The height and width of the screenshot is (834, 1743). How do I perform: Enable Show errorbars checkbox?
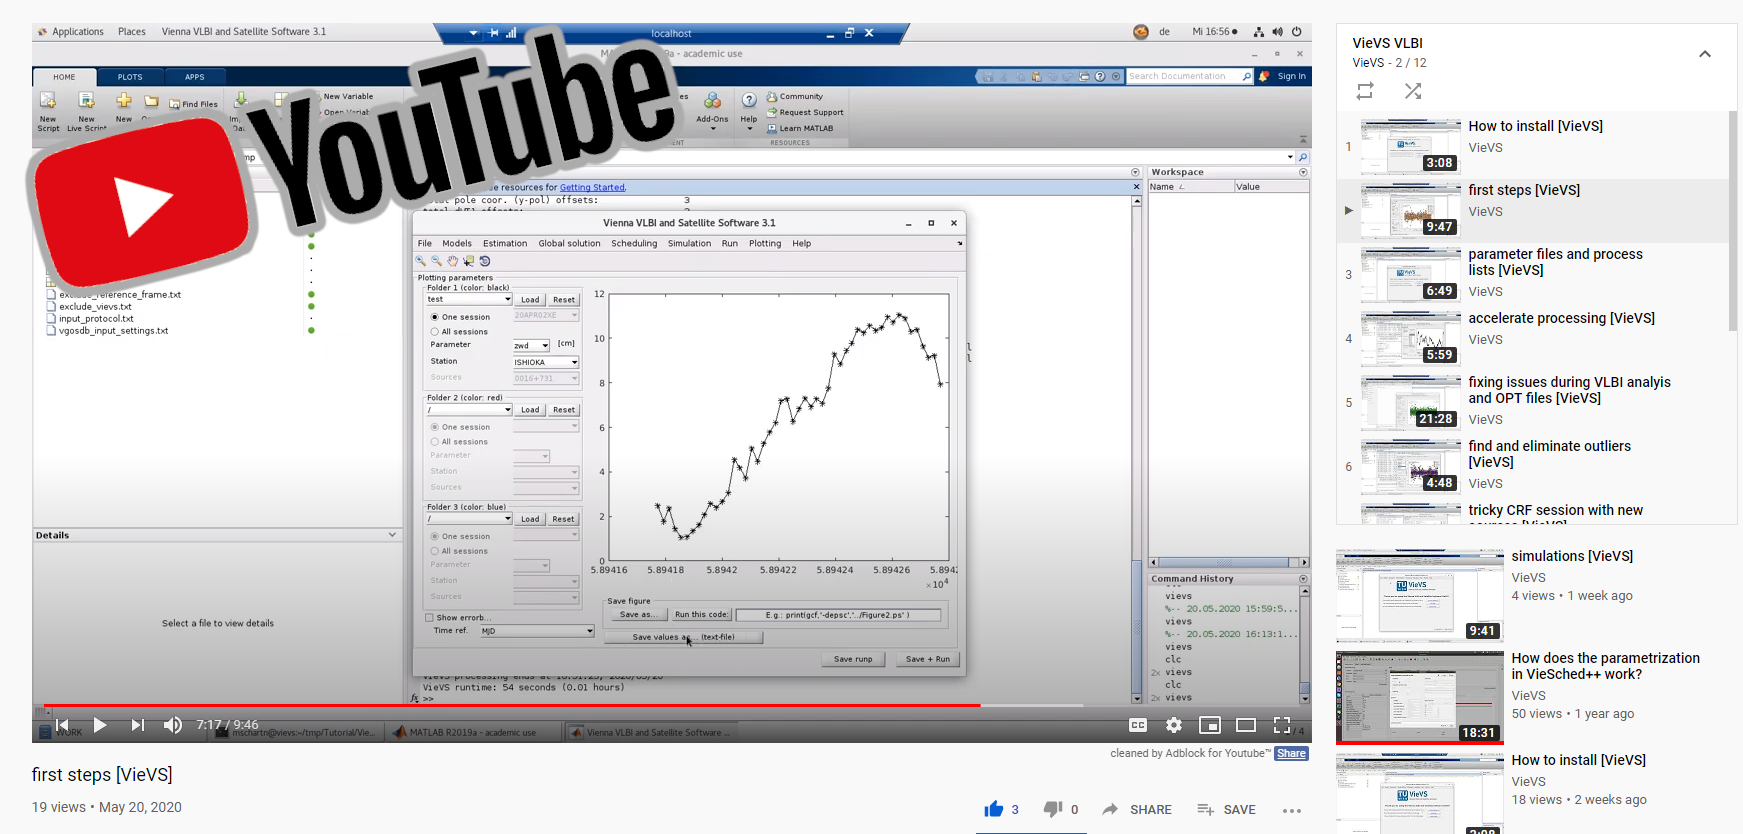(x=430, y=618)
